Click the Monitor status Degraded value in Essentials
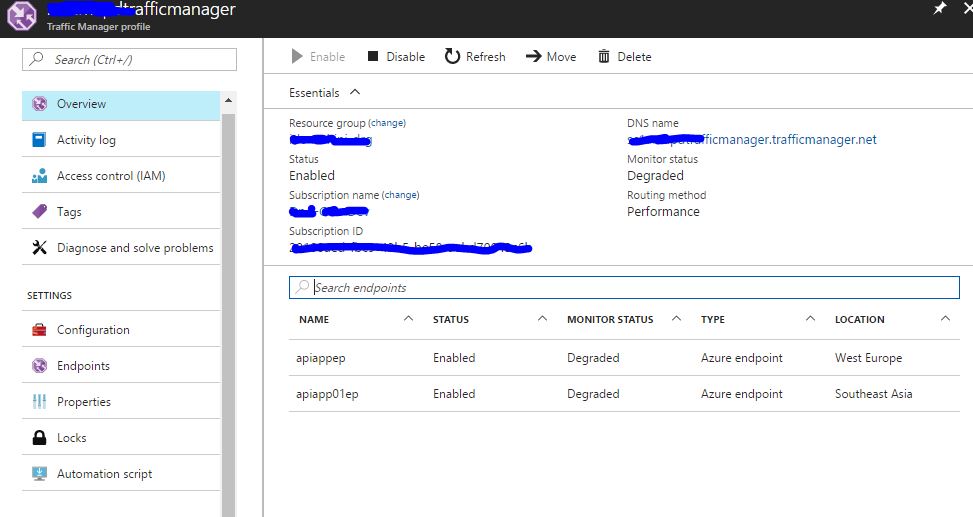Viewport: 973px width, 517px height. pyautogui.click(x=655, y=176)
